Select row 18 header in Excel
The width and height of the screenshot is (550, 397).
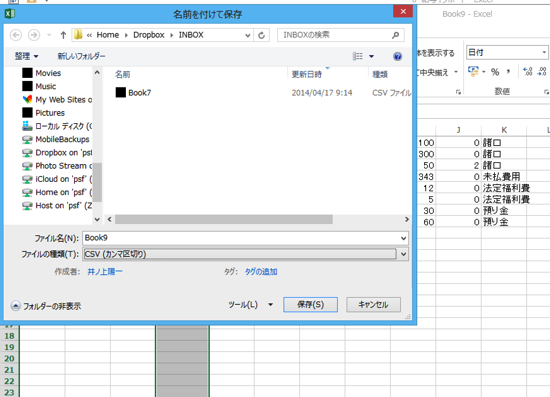coord(9,336)
